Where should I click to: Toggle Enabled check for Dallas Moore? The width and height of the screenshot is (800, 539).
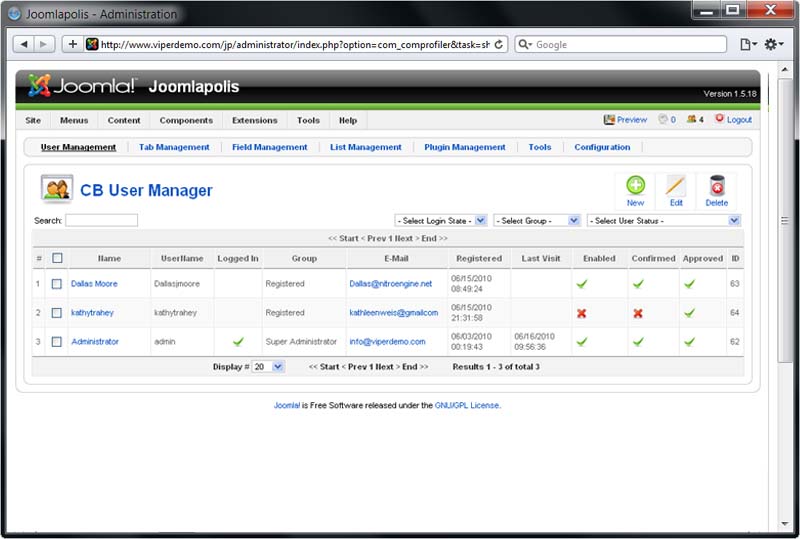coord(582,284)
